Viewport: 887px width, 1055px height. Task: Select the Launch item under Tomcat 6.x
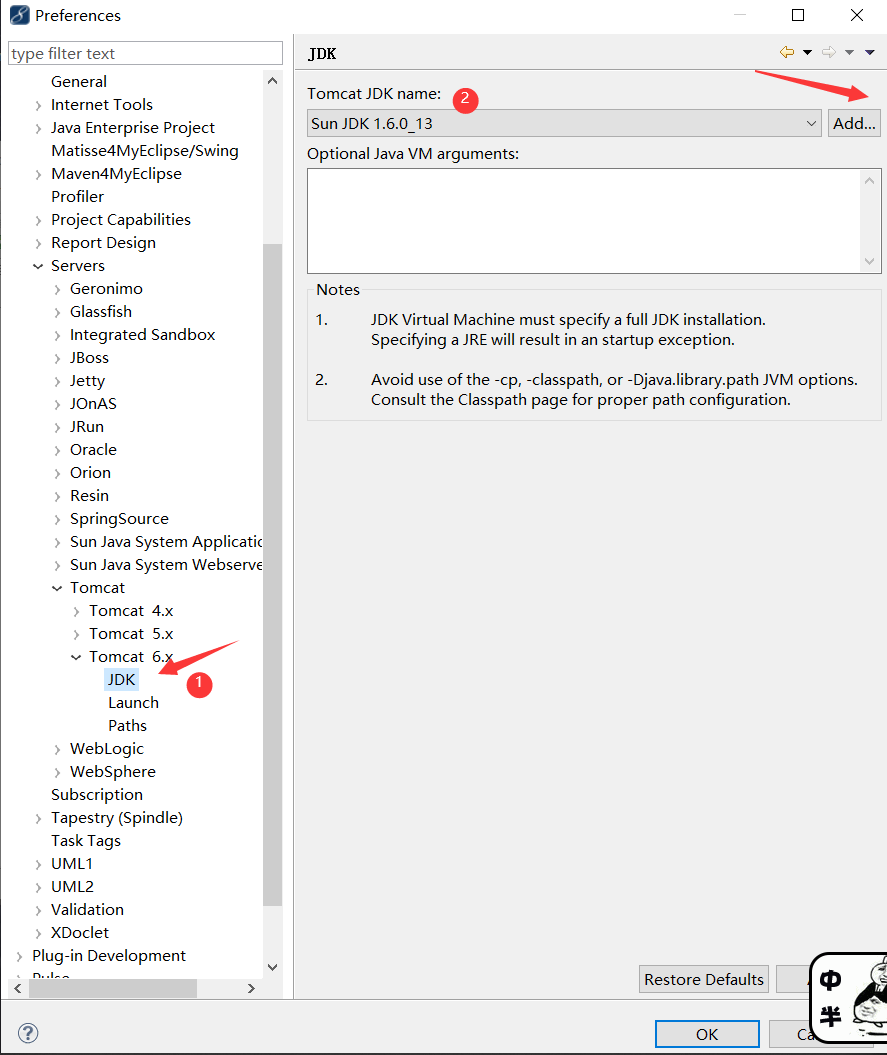pyautogui.click(x=133, y=702)
